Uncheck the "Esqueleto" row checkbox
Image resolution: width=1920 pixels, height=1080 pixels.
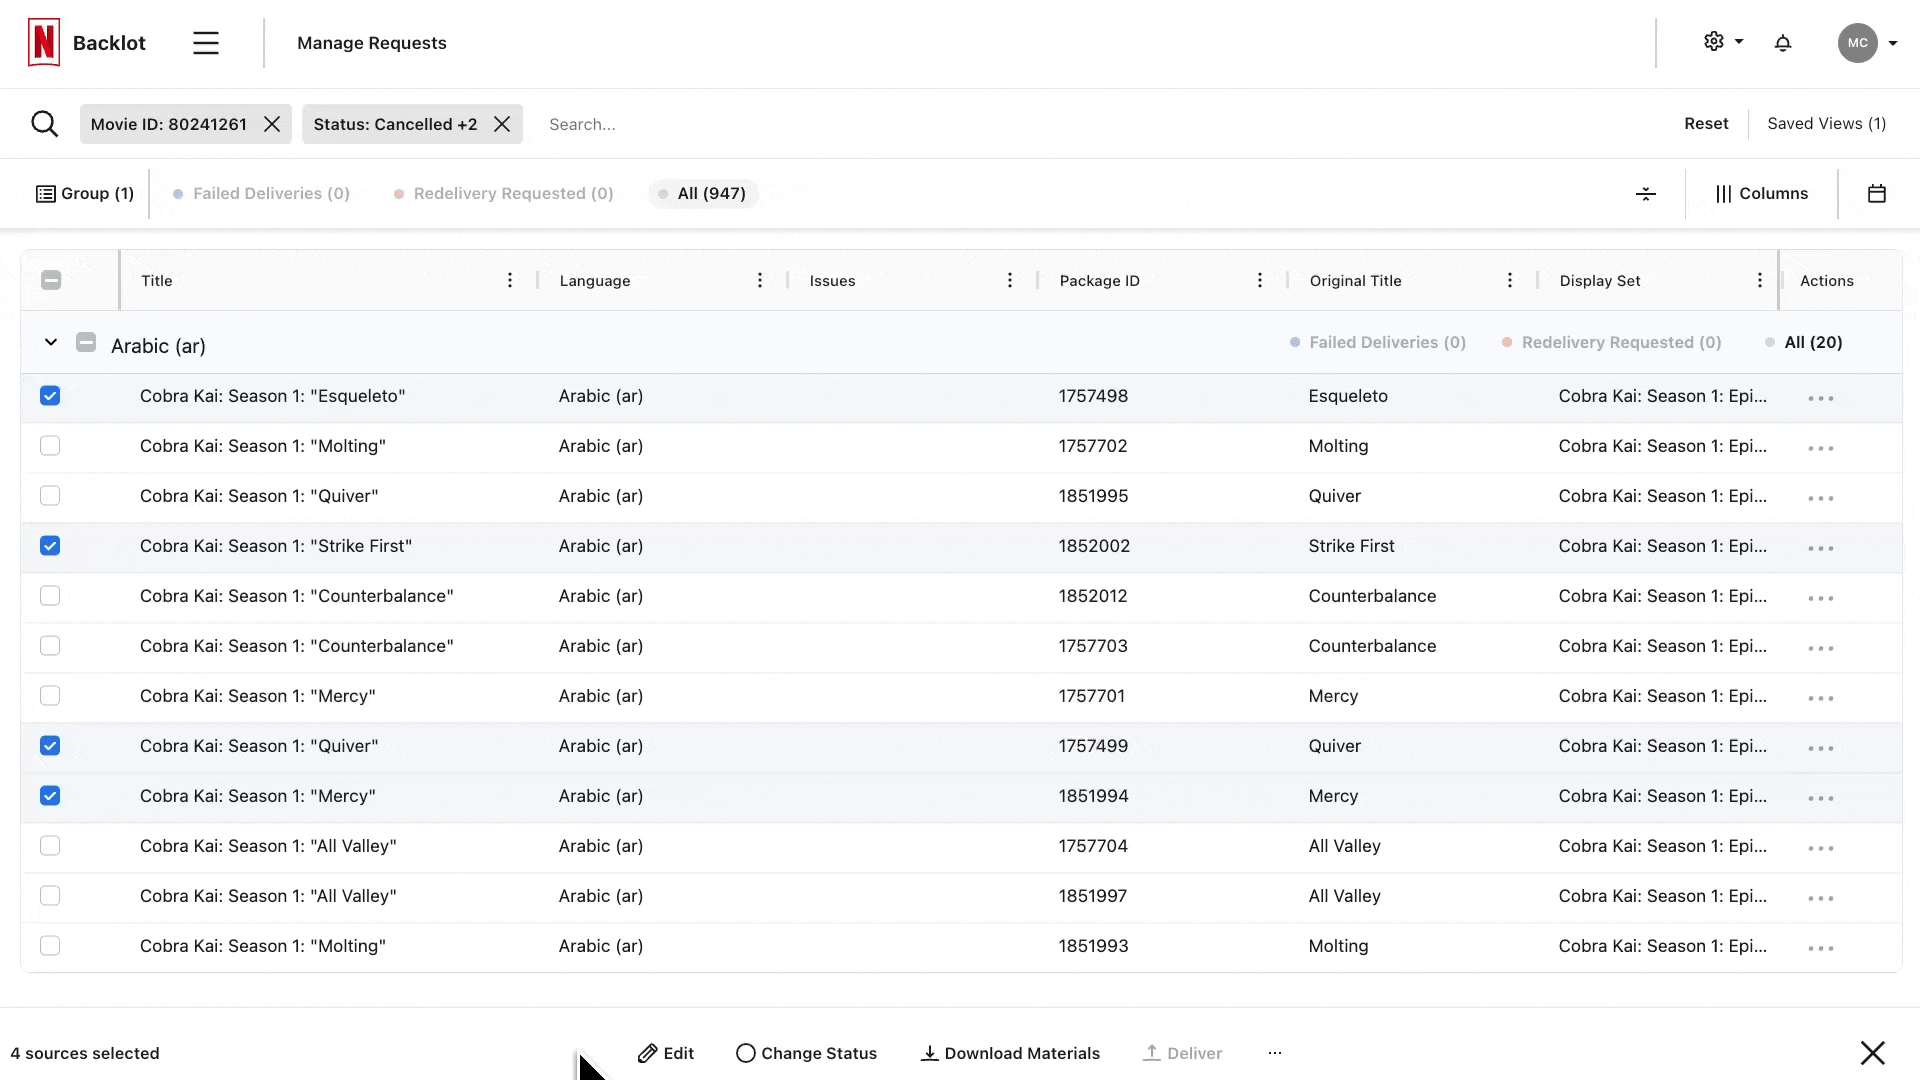[x=50, y=396]
